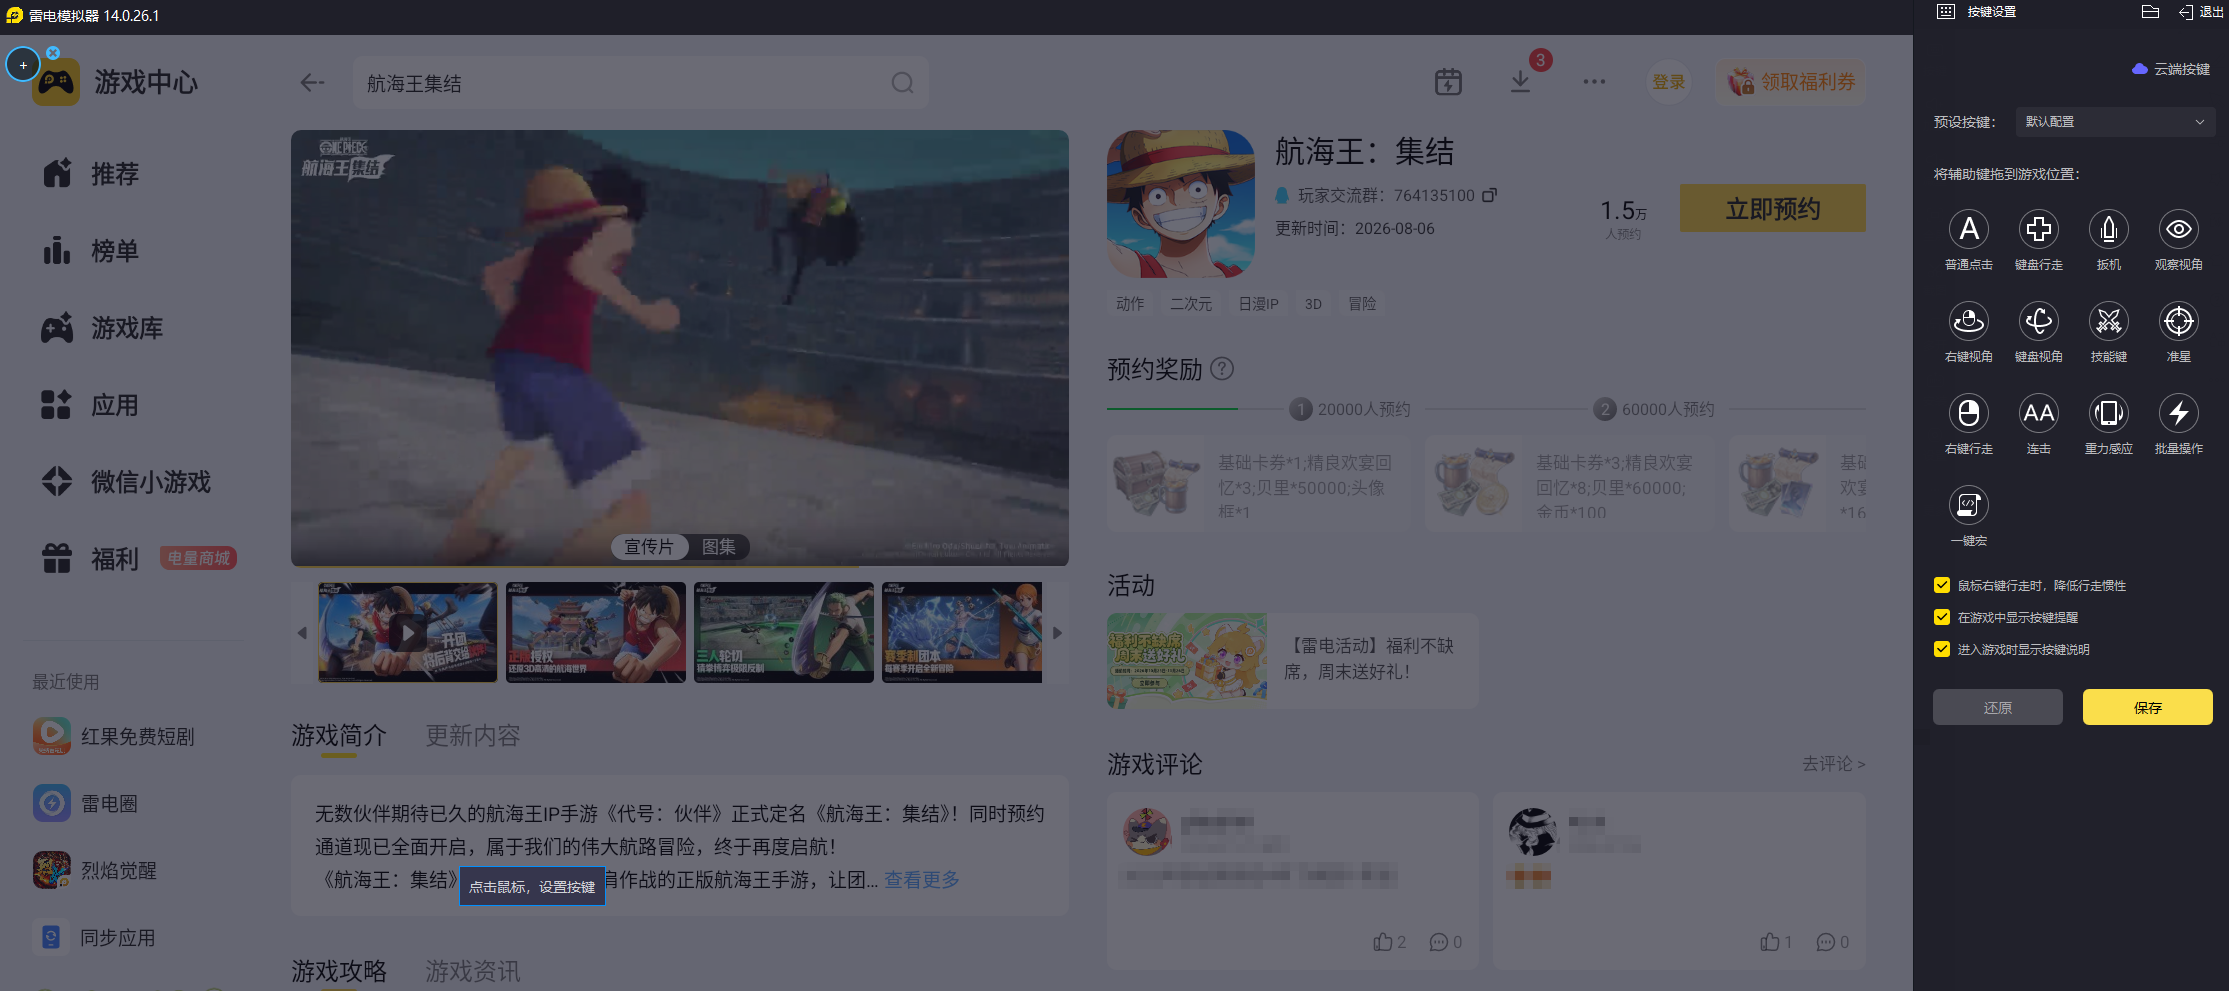Expand the 预设按键 默认配置 dropdown
The image size is (2229, 991).
click(2115, 122)
